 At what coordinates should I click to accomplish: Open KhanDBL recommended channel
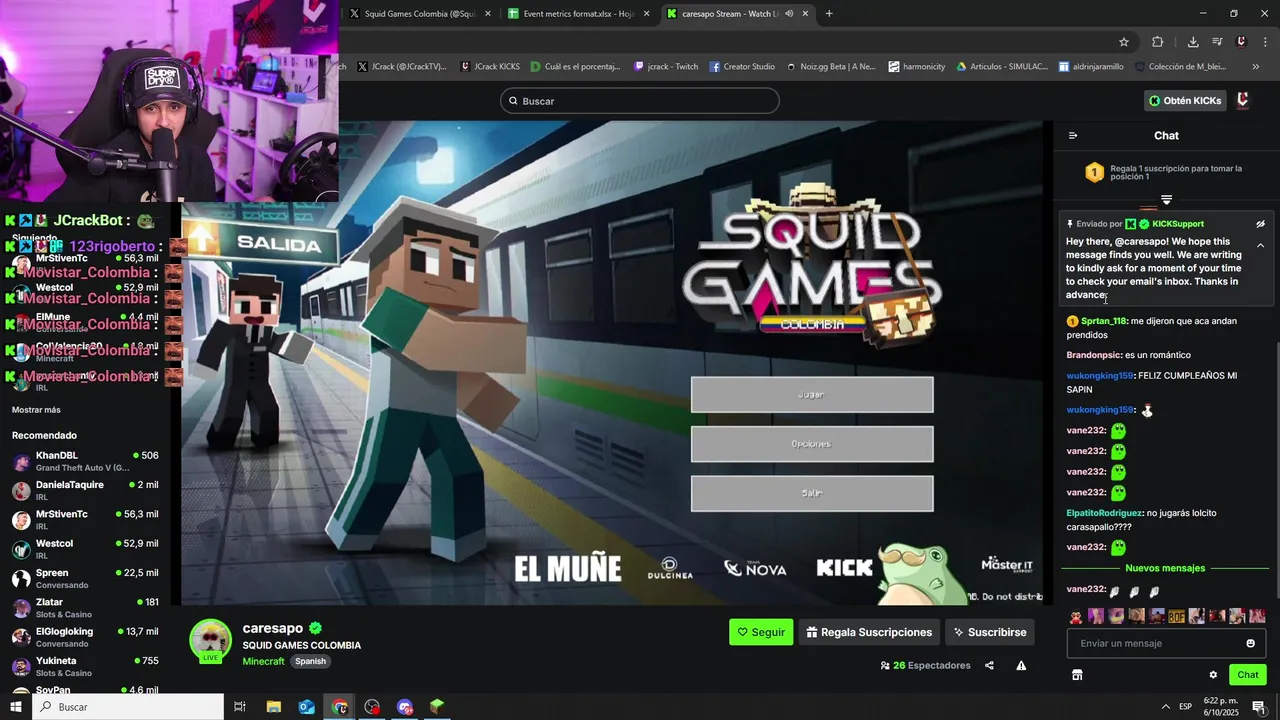pos(85,461)
